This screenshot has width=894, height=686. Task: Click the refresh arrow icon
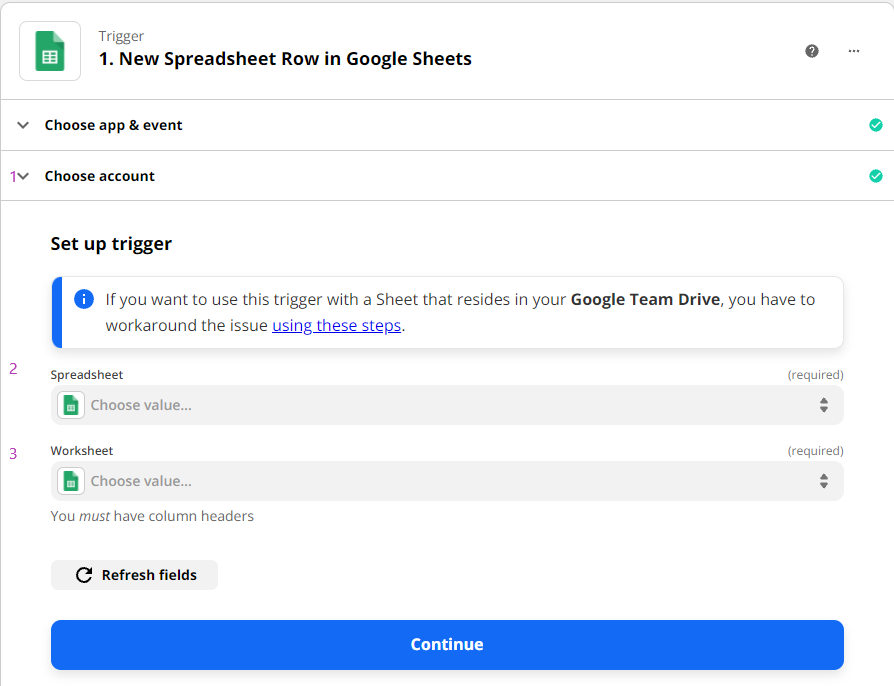click(x=84, y=575)
